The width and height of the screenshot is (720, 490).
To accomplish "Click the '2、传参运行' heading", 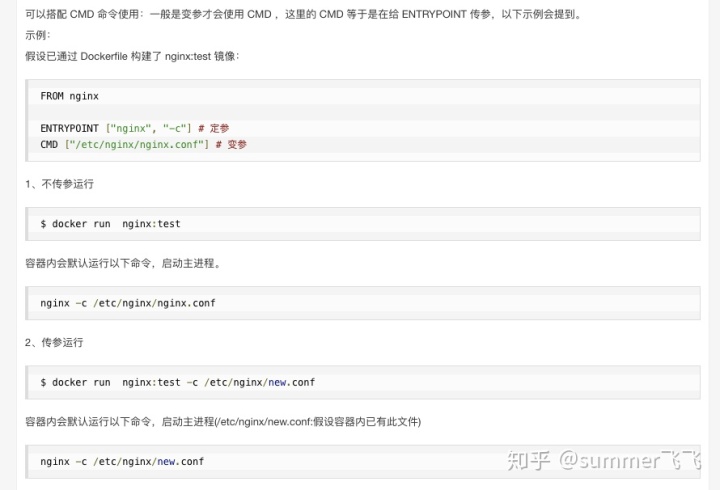I will pyautogui.click(x=54, y=342).
